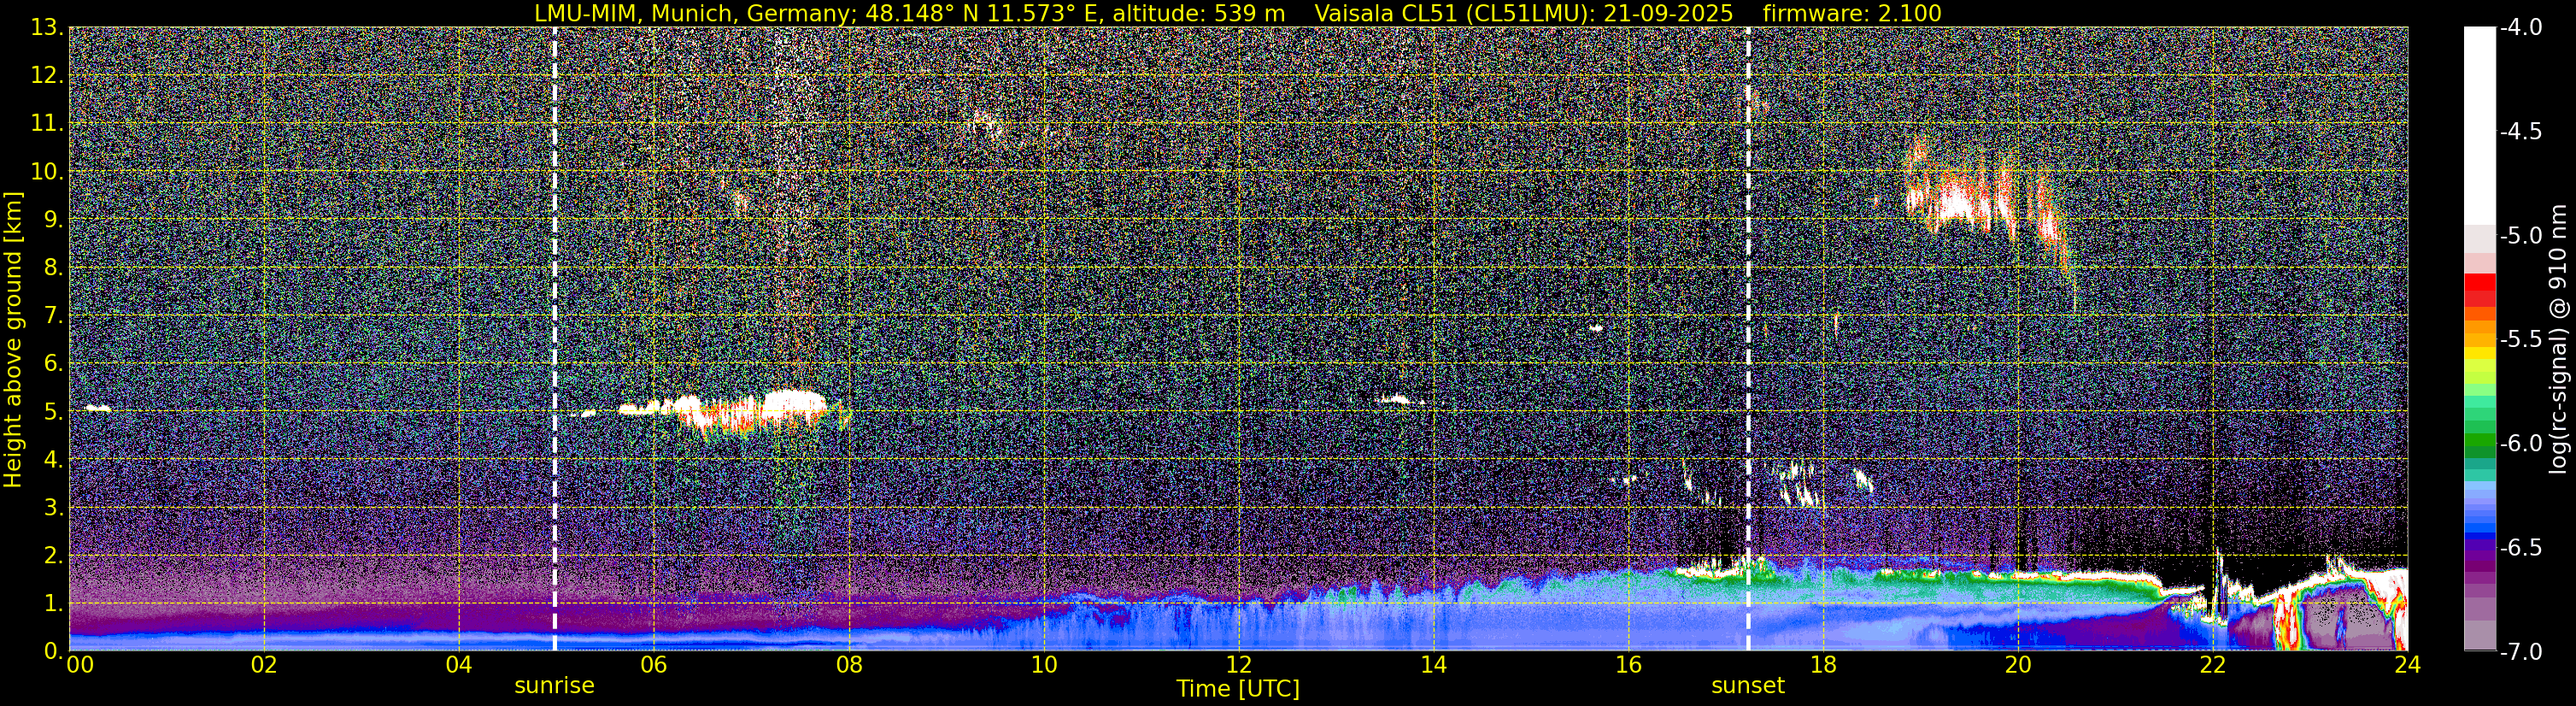Screen dimensions: 2576x706
Task: Click the 4. height tick label
Action: pyautogui.click(x=53, y=459)
